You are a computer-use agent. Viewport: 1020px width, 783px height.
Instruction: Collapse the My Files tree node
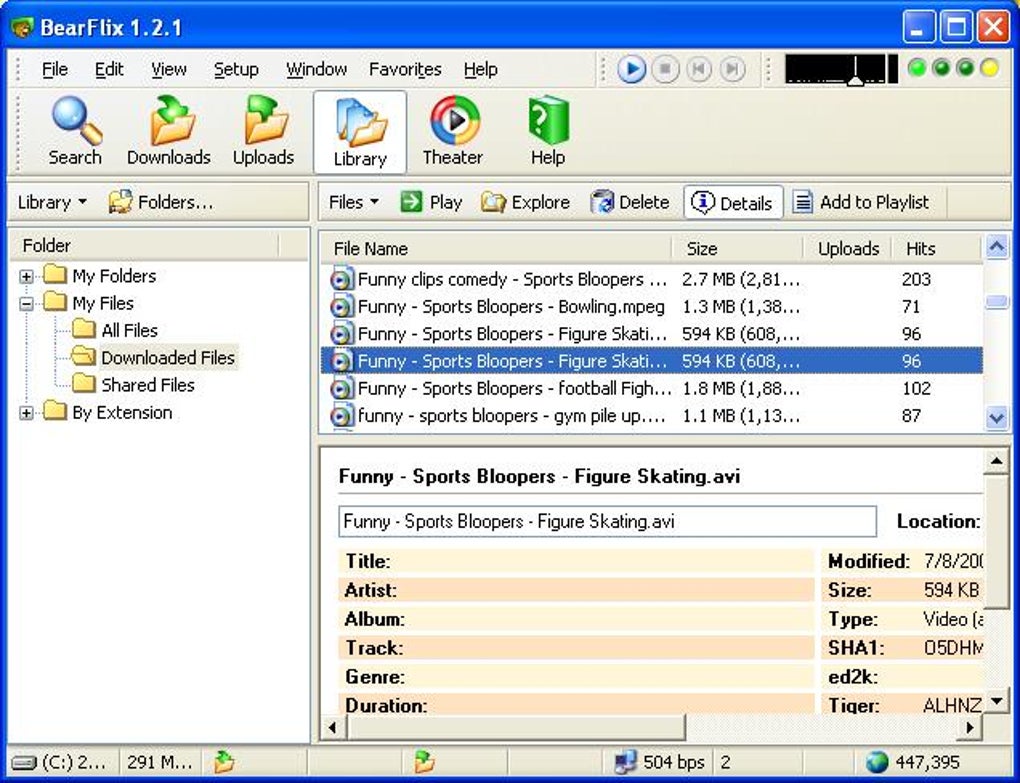point(26,304)
